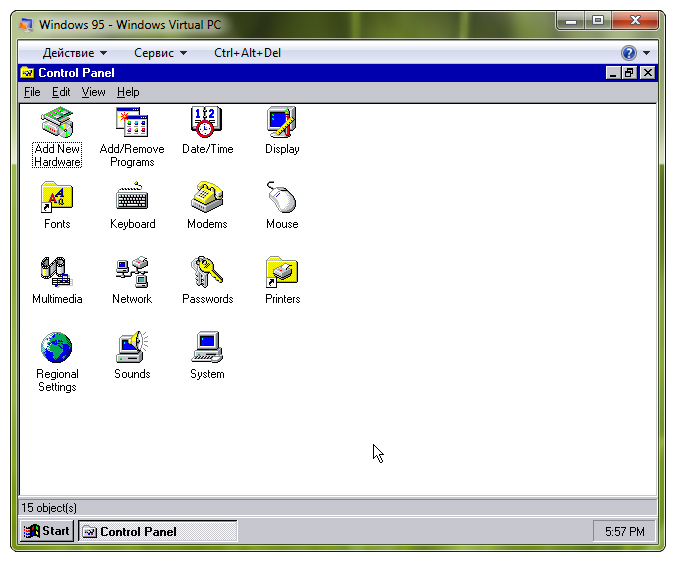The height and width of the screenshot is (562, 676).
Task: Expand the Действие dropdown menu
Action: click(x=75, y=53)
